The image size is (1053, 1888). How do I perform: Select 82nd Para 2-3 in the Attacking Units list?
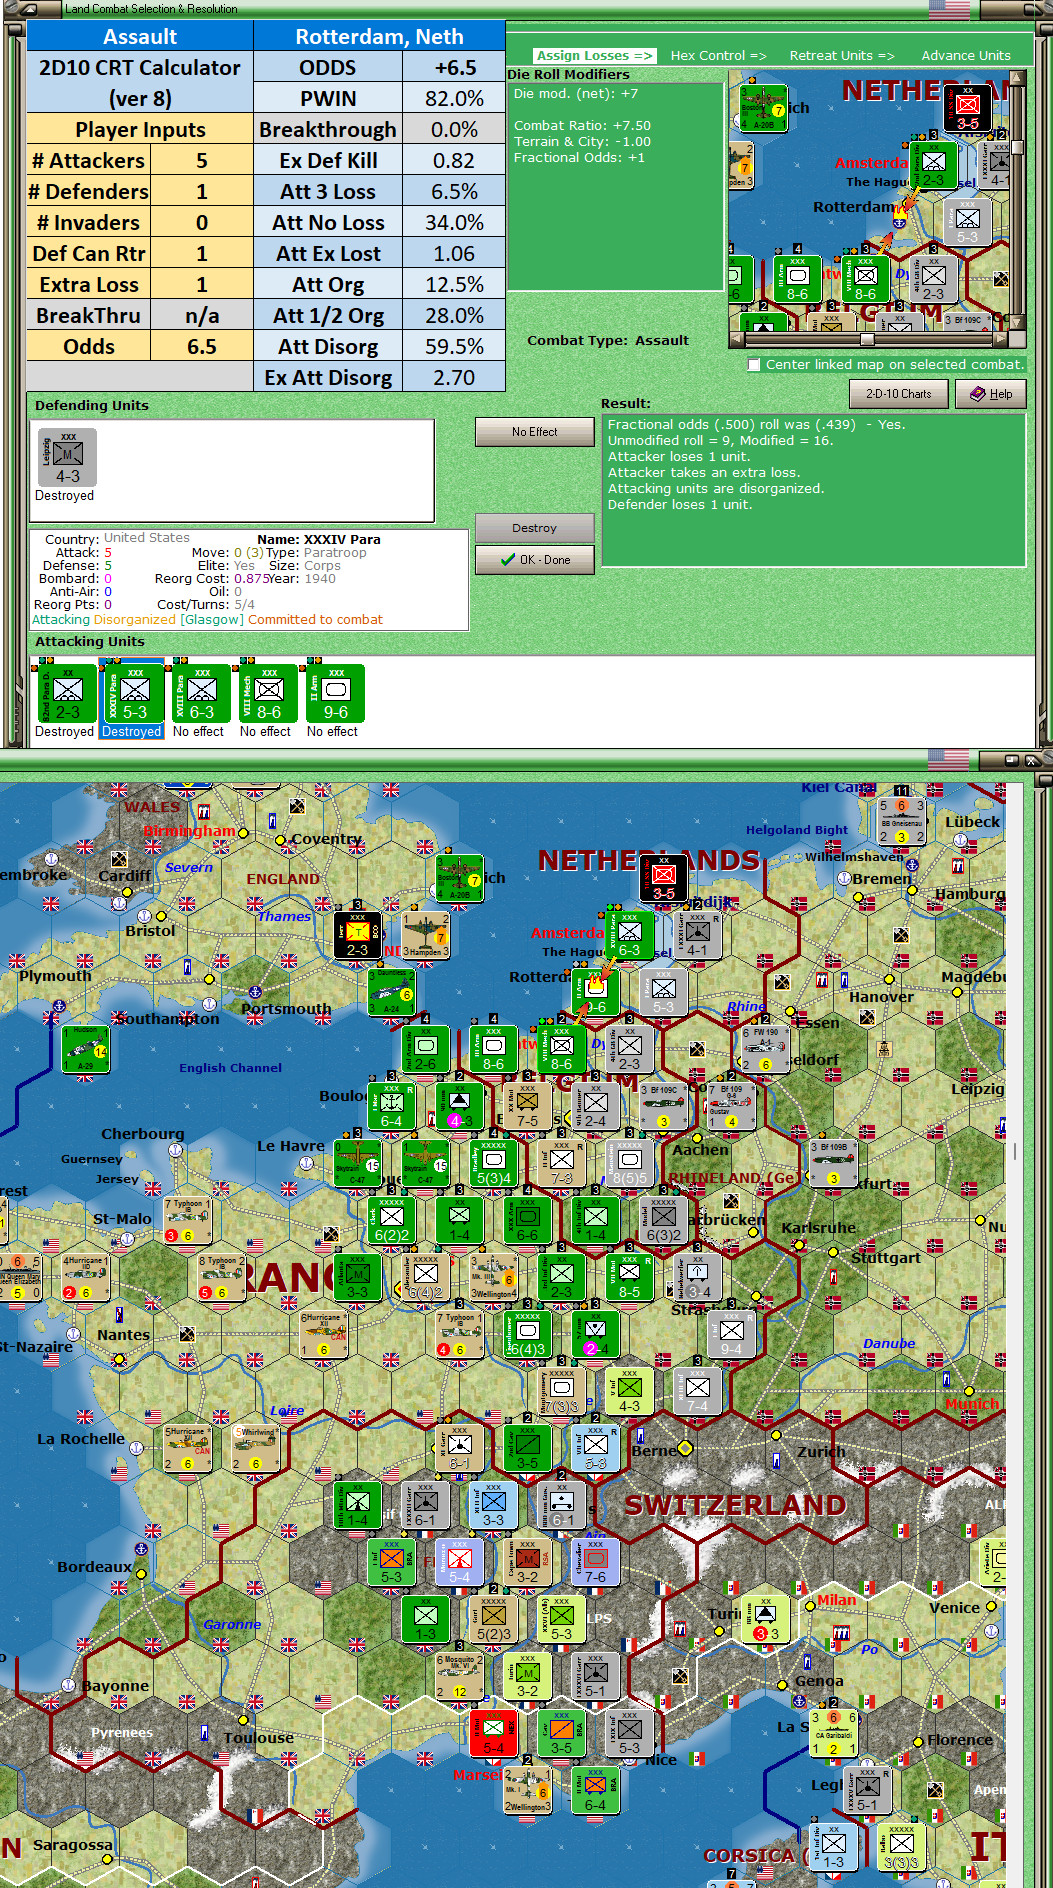pos(67,693)
